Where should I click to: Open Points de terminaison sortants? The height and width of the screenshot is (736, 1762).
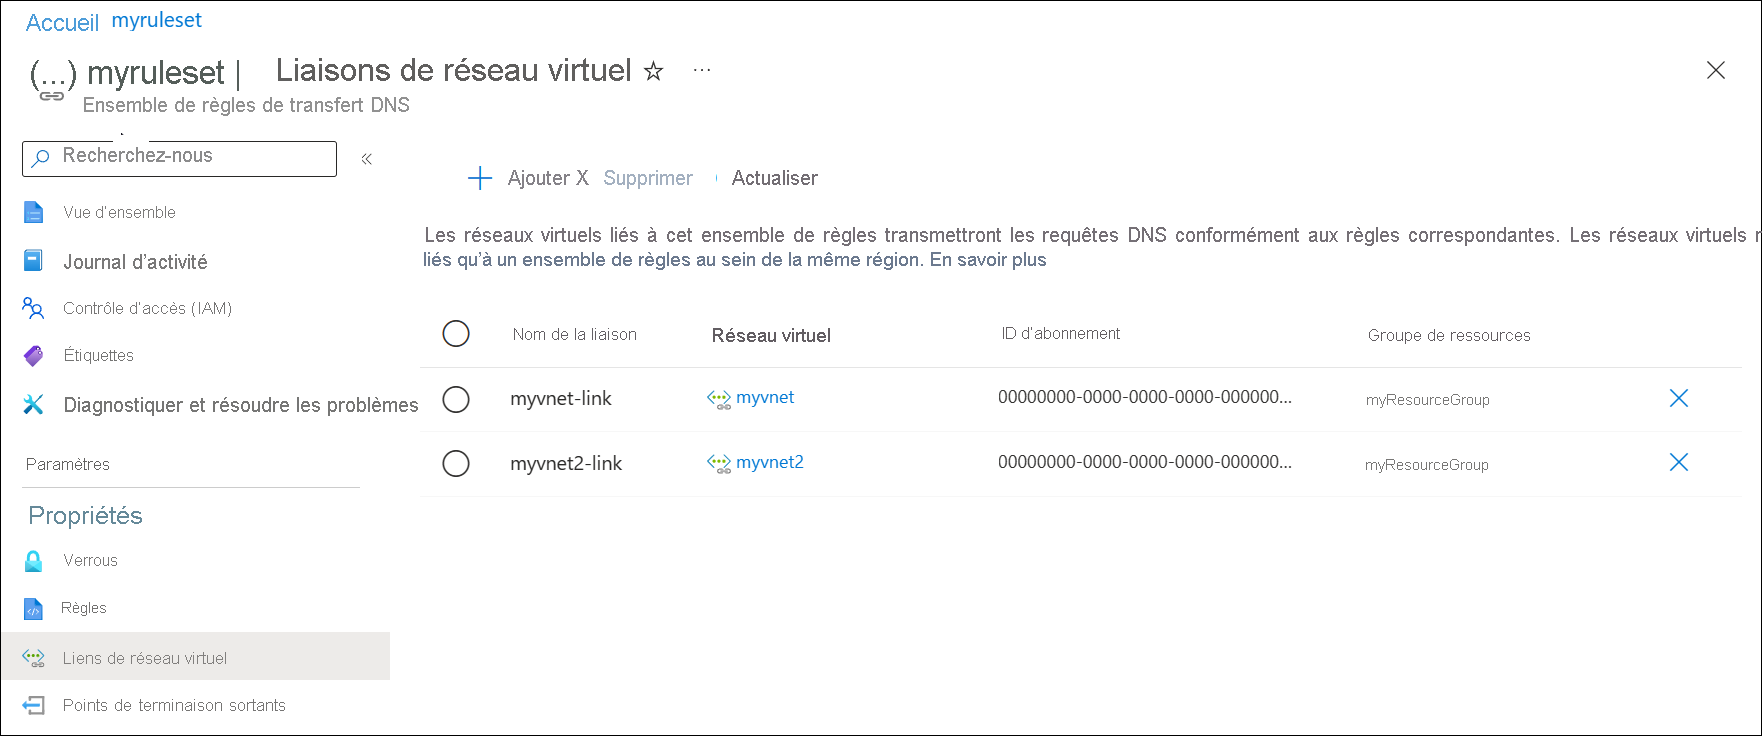click(x=174, y=705)
